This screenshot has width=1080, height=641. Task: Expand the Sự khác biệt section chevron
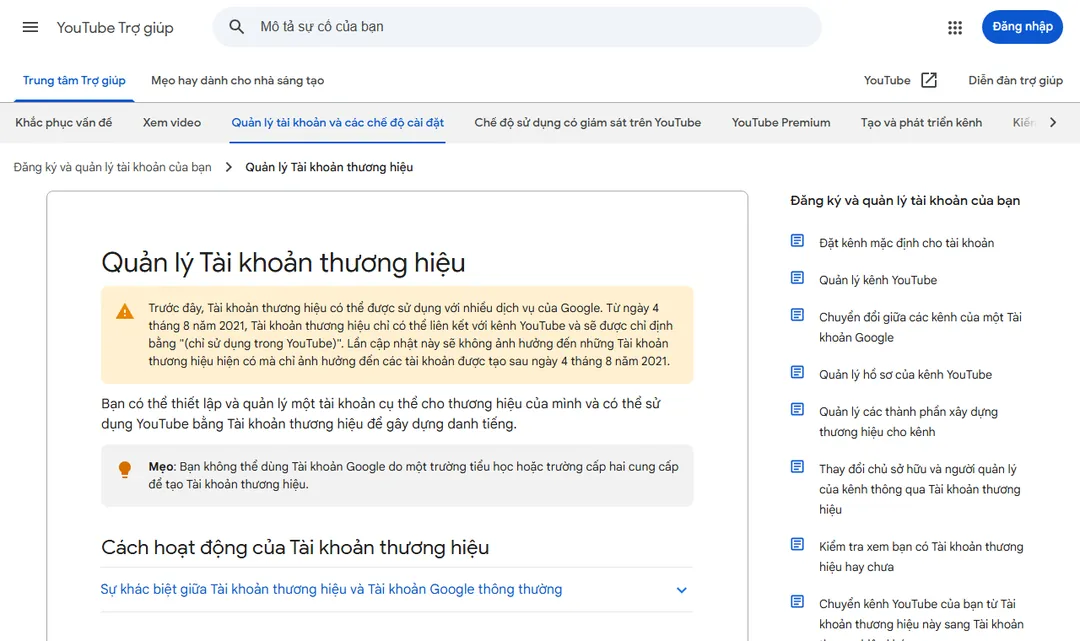[x=681, y=590]
